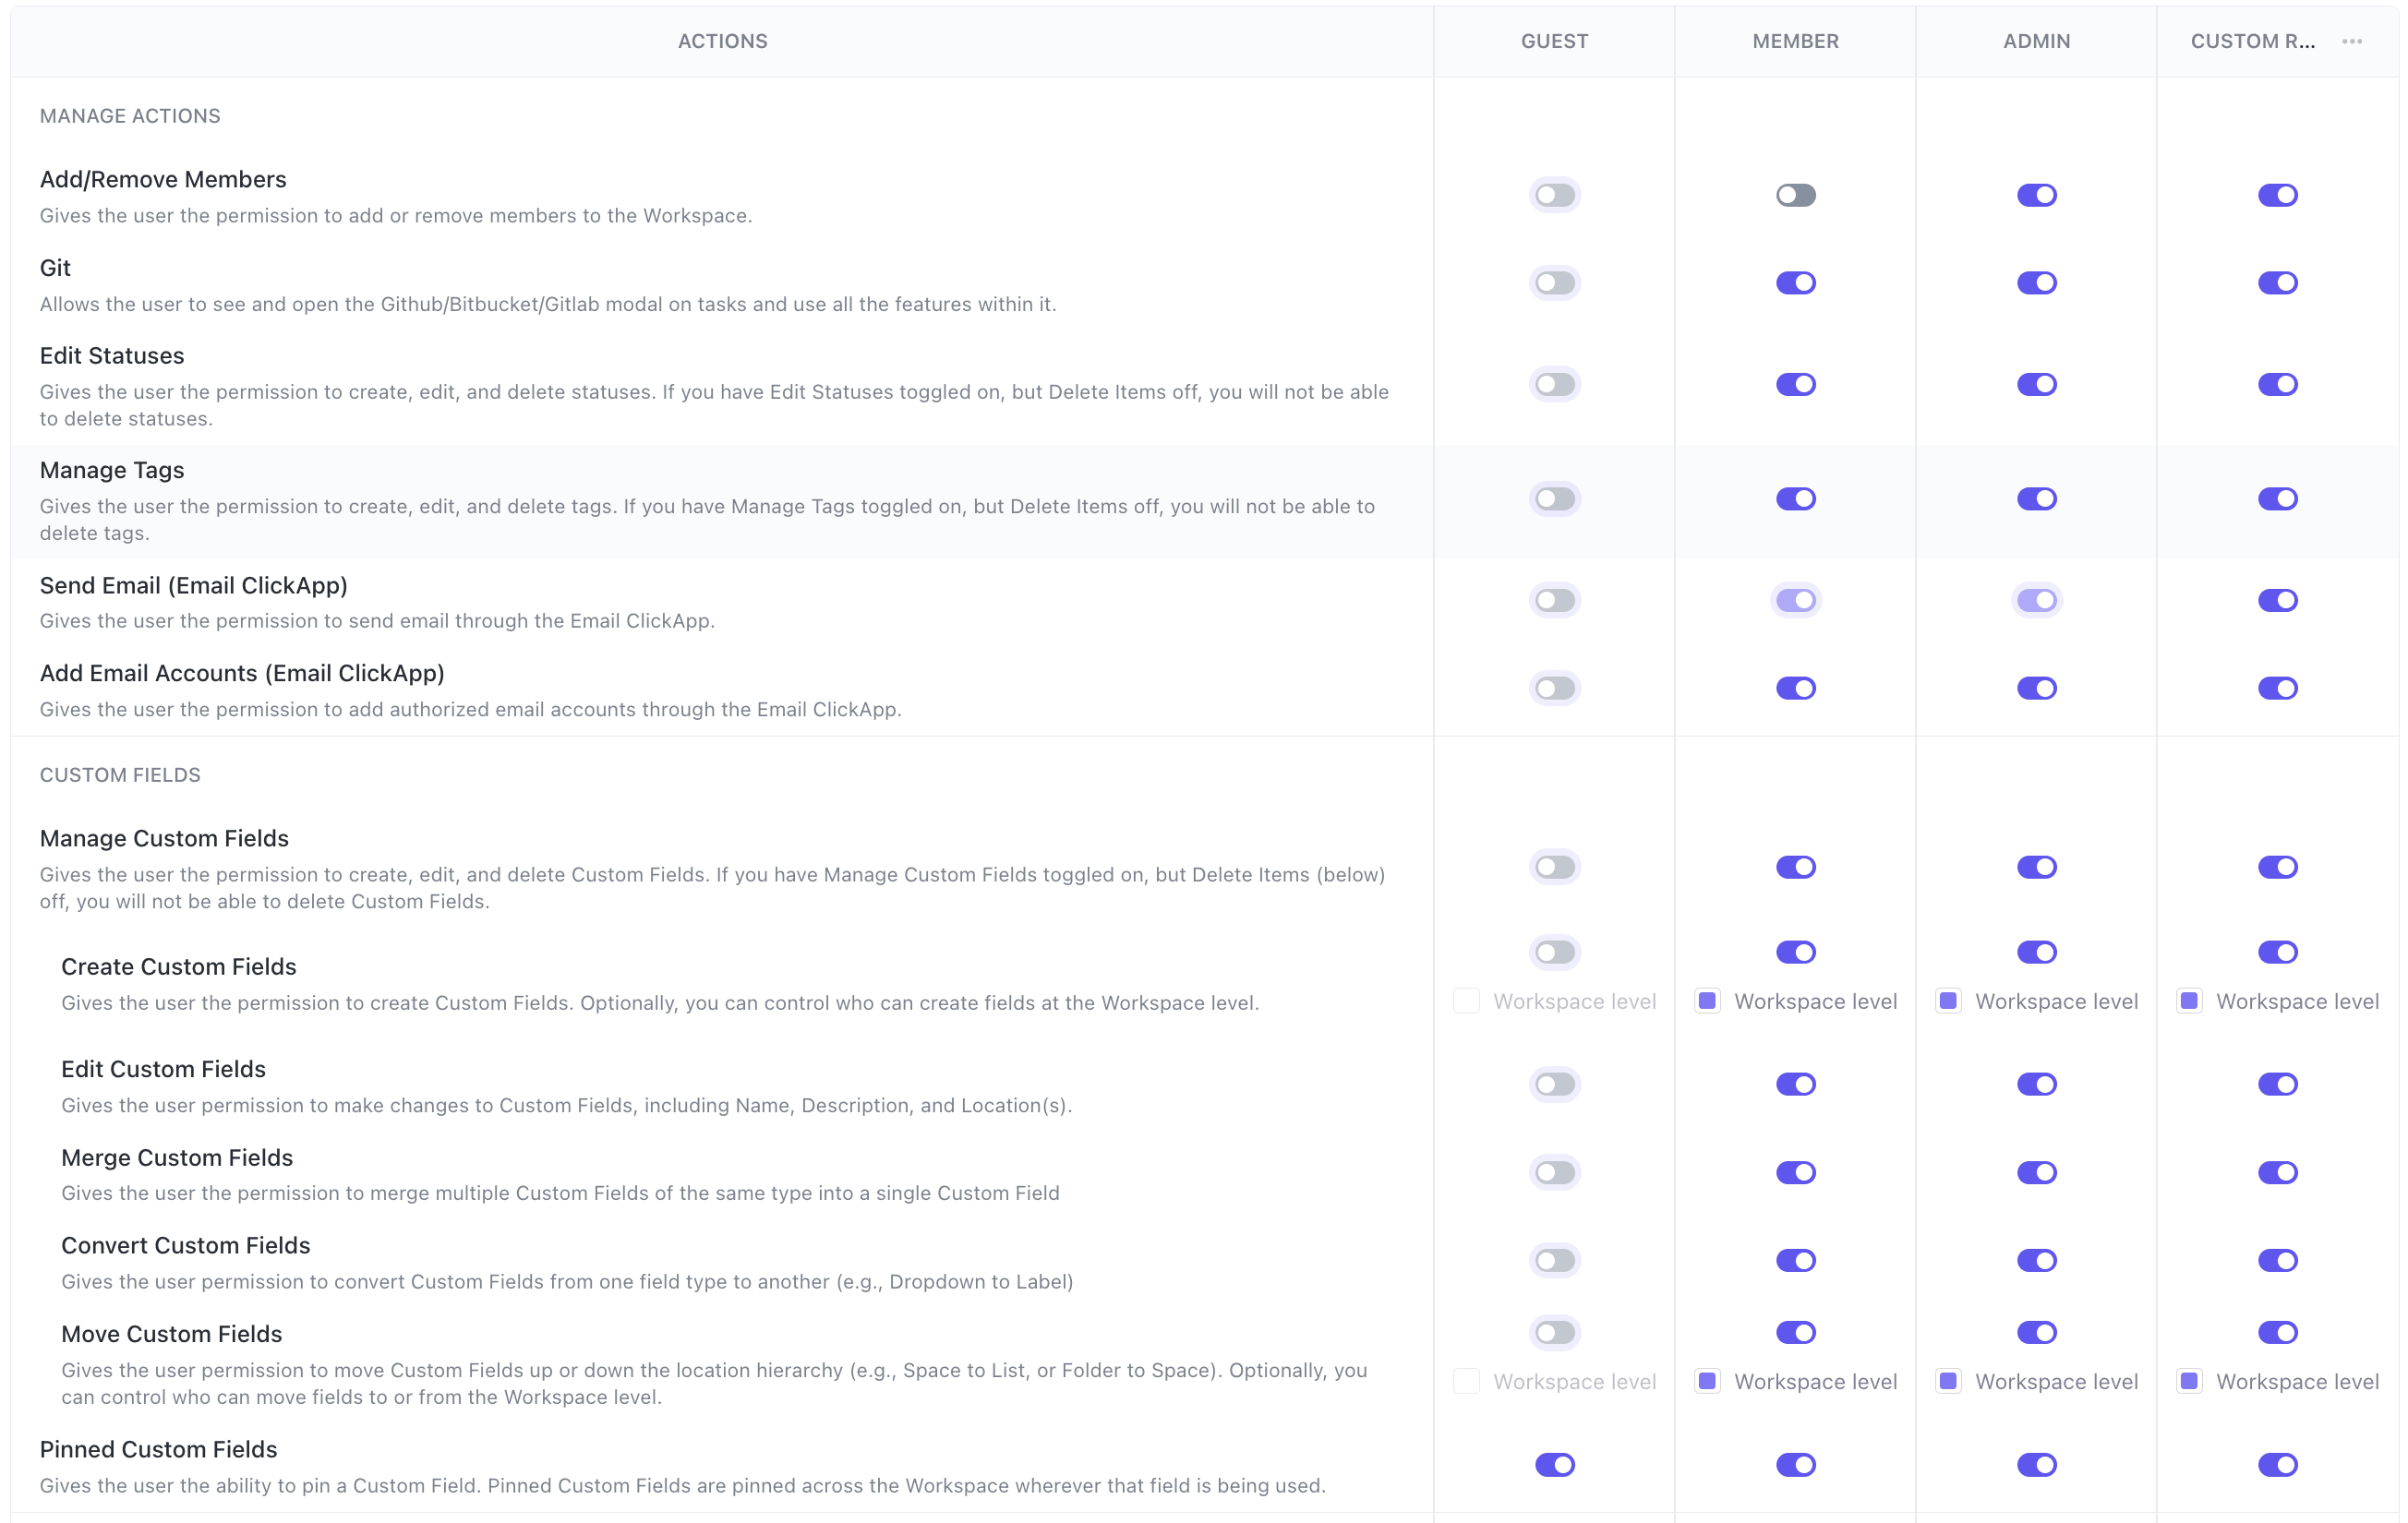Turn off Manage Tags for Custom Role
The image size is (2408, 1523).
point(2277,498)
